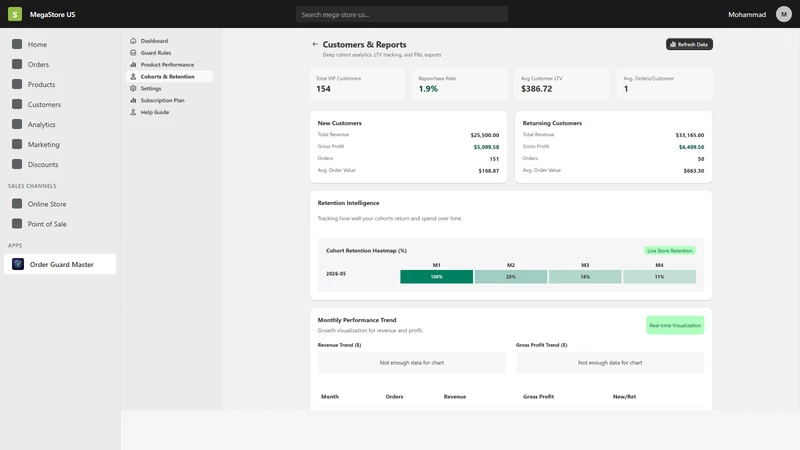The height and width of the screenshot is (450, 800).
Task: Click the Guard Rules icon
Action: (x=133, y=53)
